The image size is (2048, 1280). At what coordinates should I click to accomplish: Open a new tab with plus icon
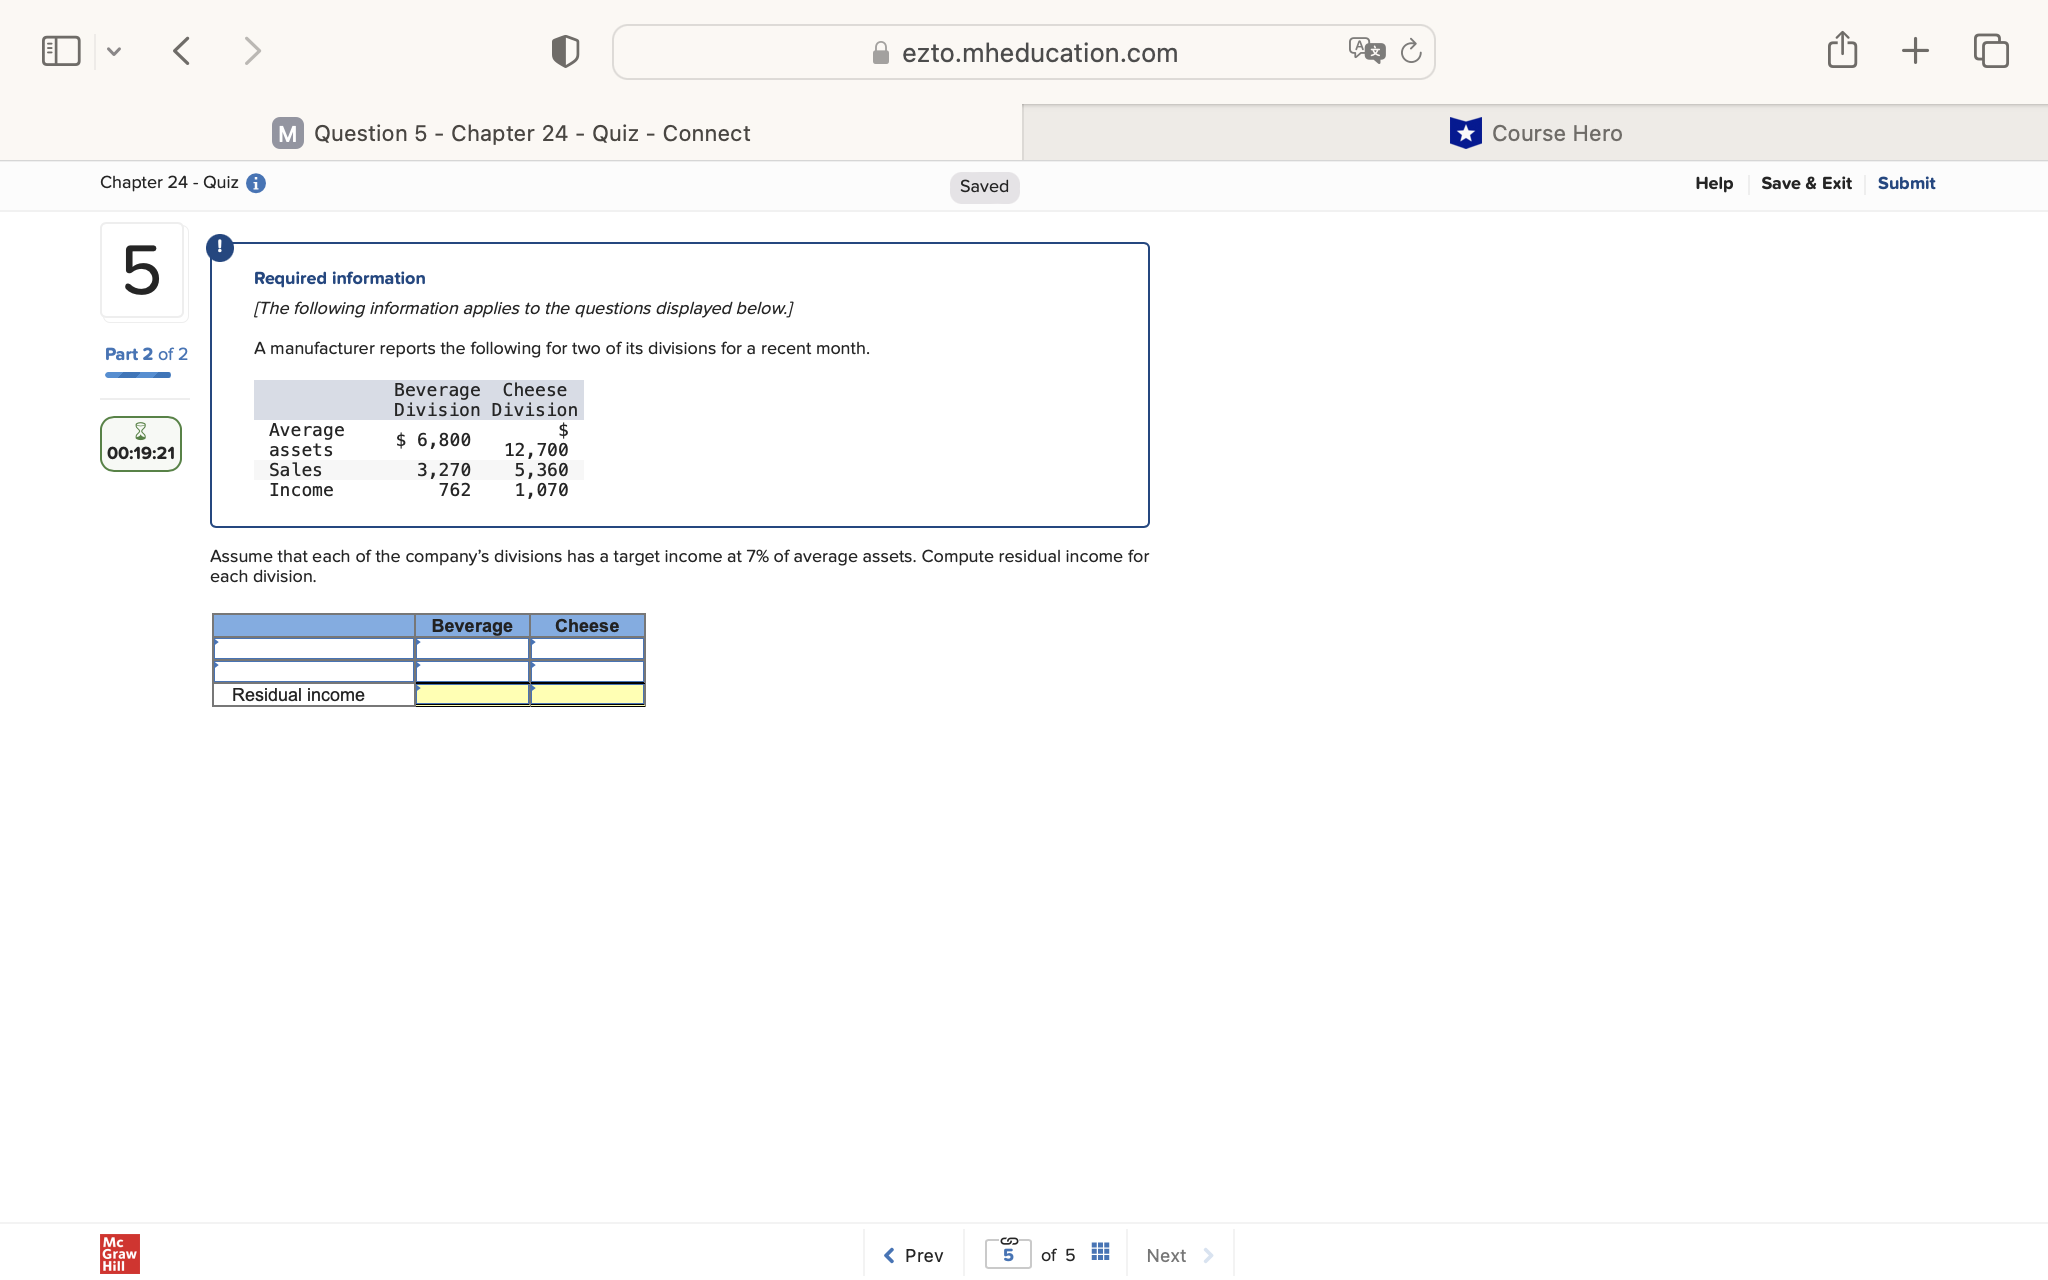tap(1915, 51)
